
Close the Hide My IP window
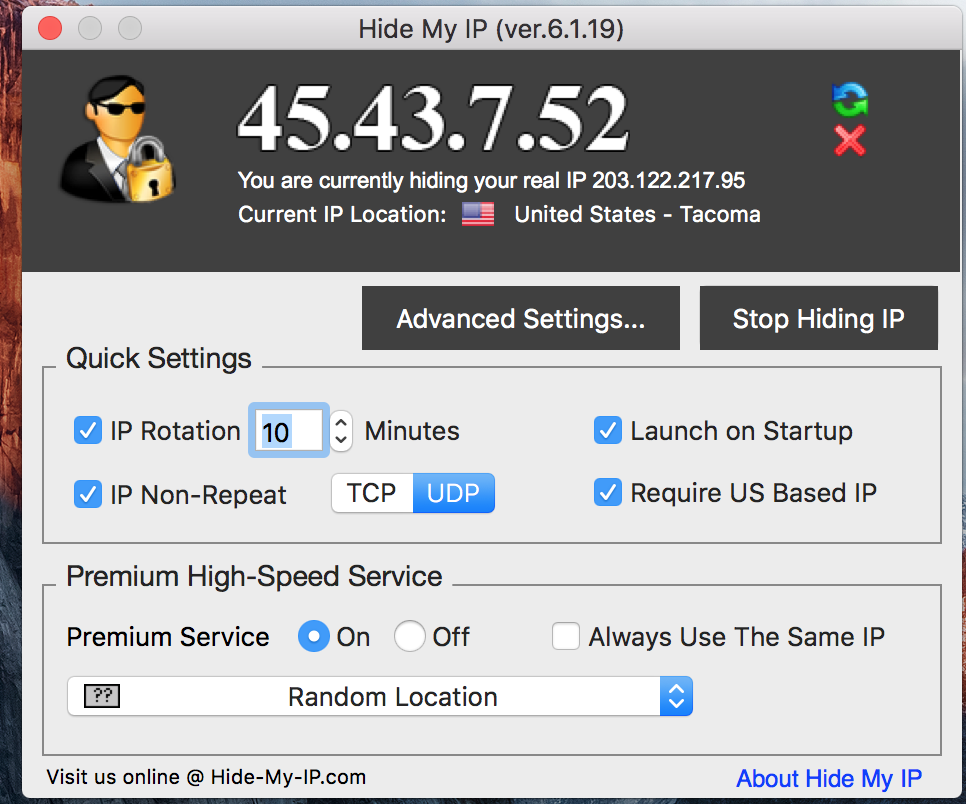(50, 28)
